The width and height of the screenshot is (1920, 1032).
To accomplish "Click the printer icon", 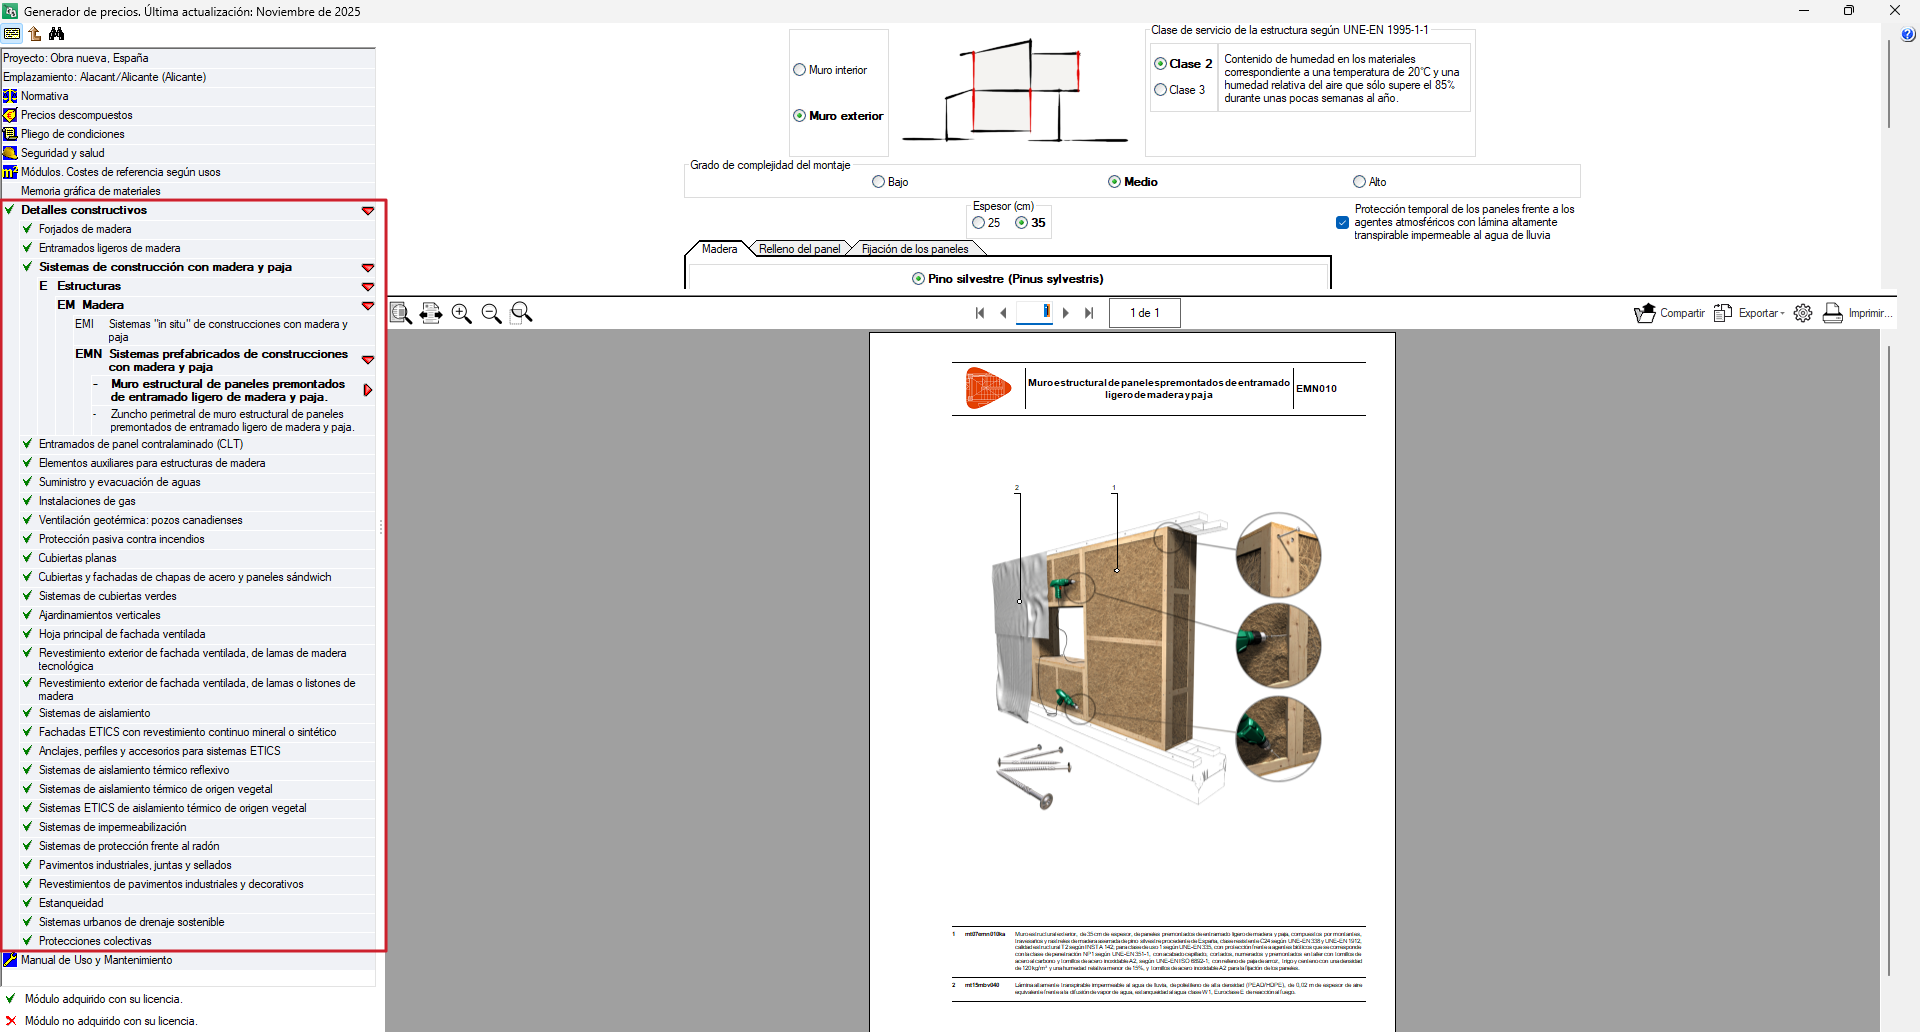I will 1833,313.
